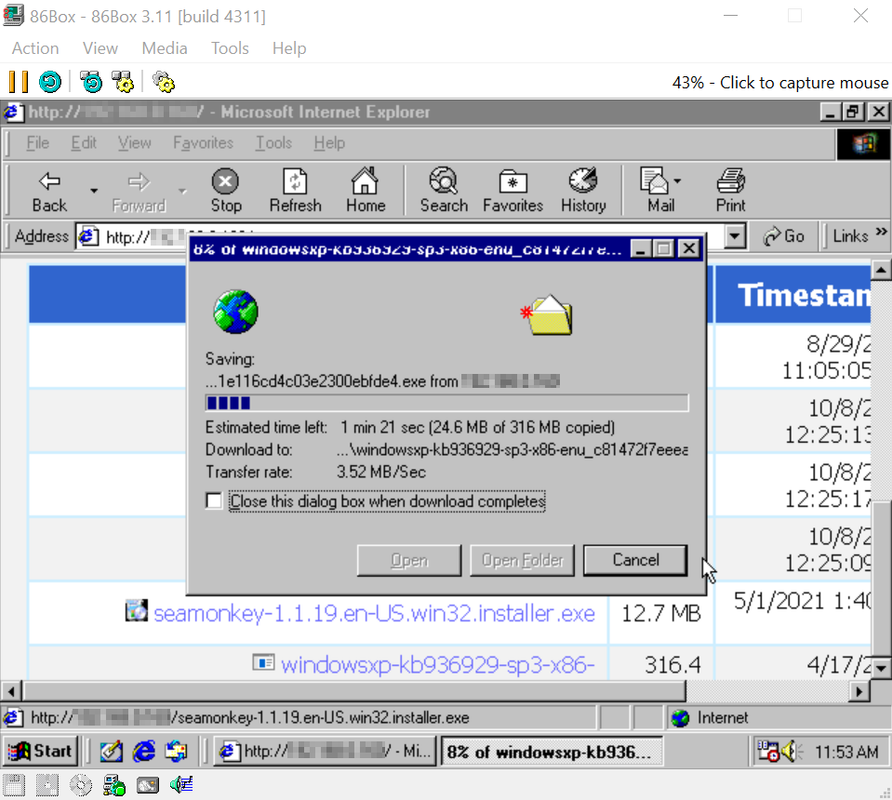Open Internet Explorer's Edit menu
Viewport: 892px width, 800px height.
84,143
